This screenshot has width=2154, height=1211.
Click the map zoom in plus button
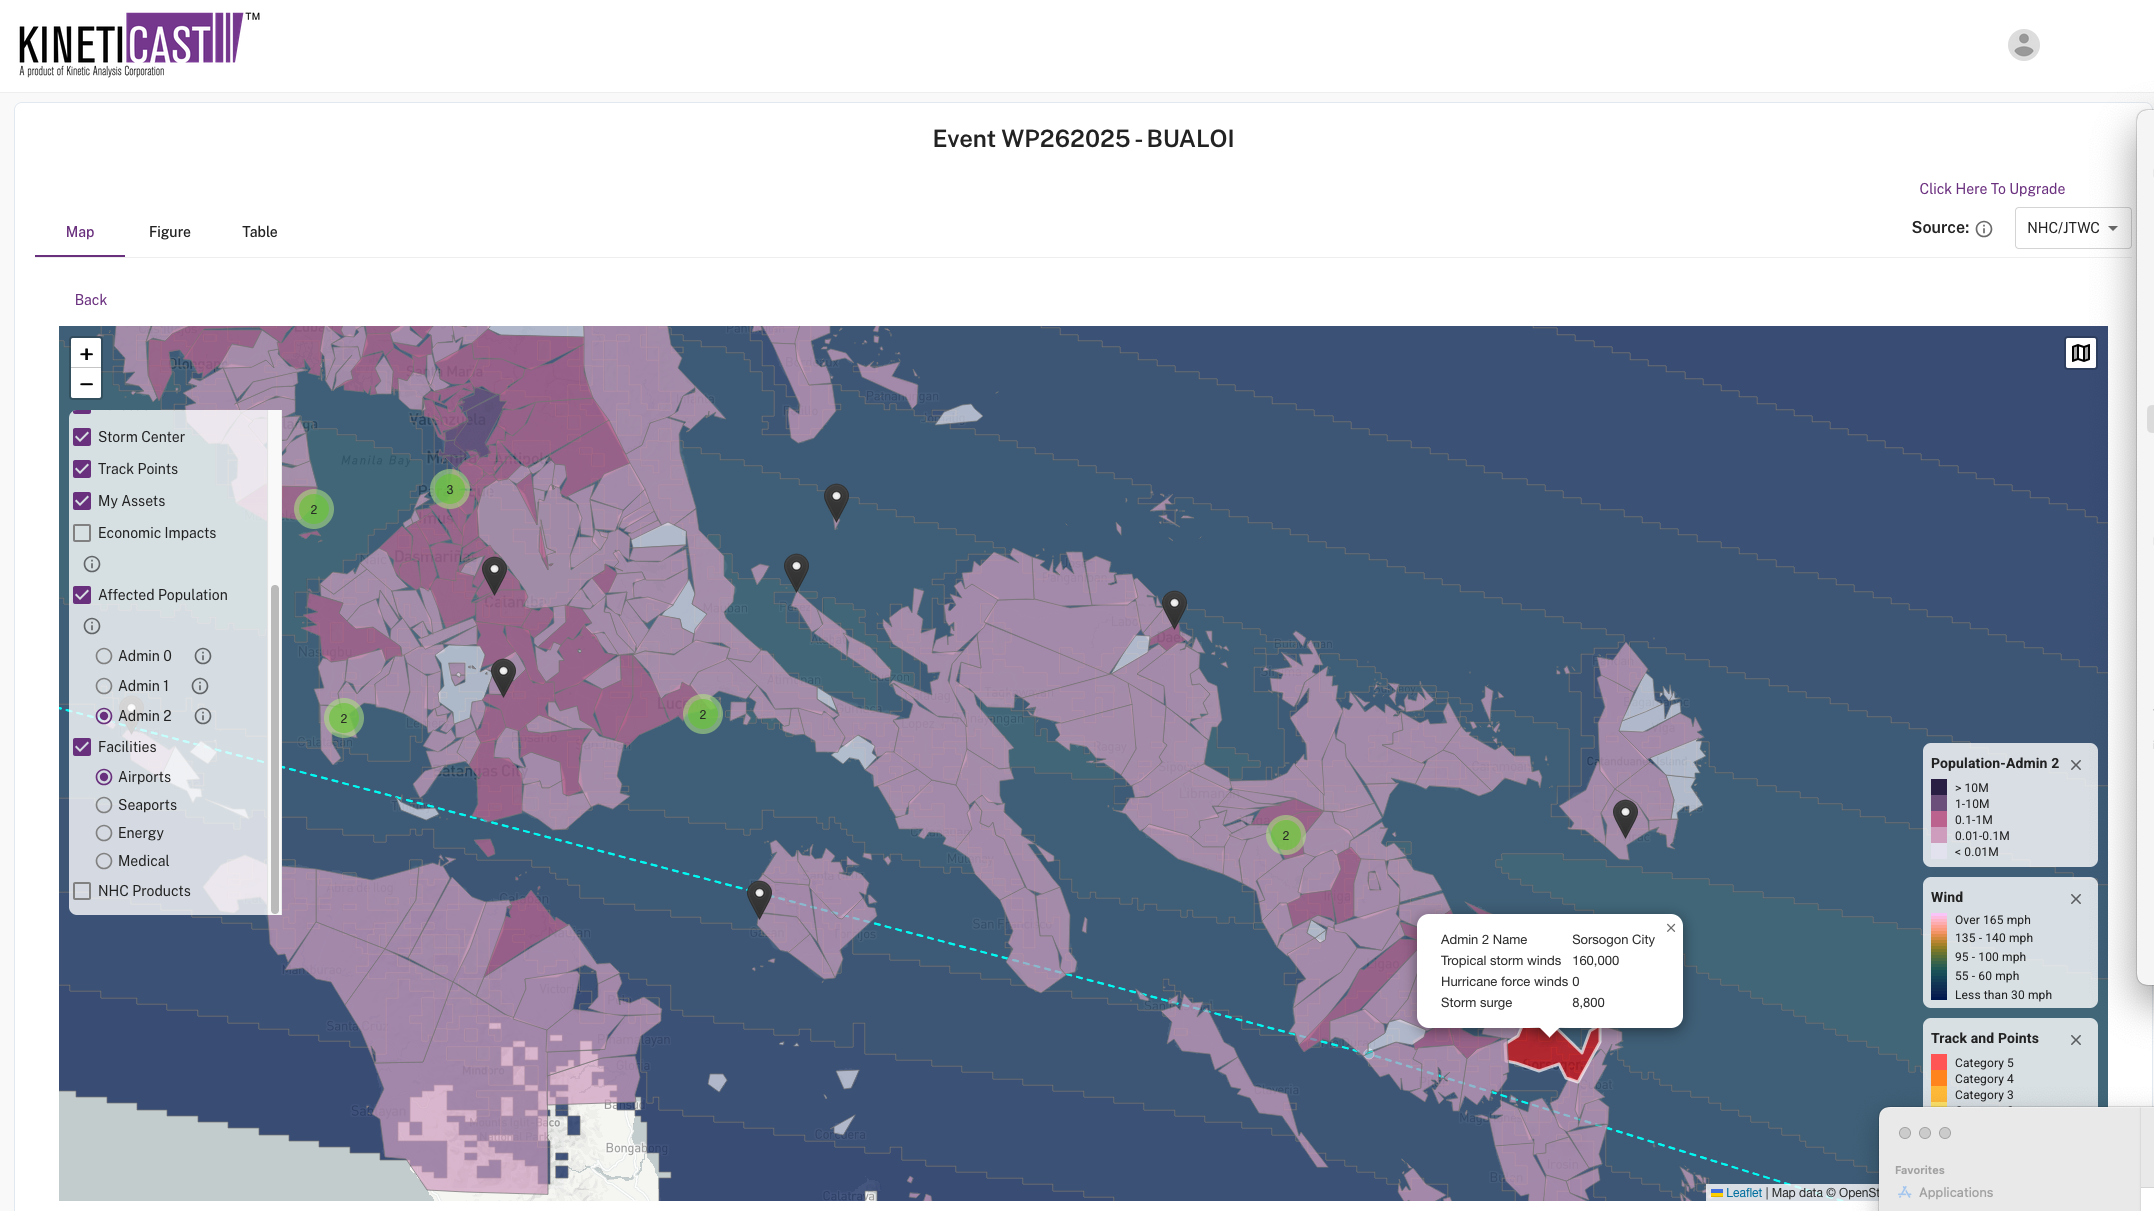[x=86, y=353]
